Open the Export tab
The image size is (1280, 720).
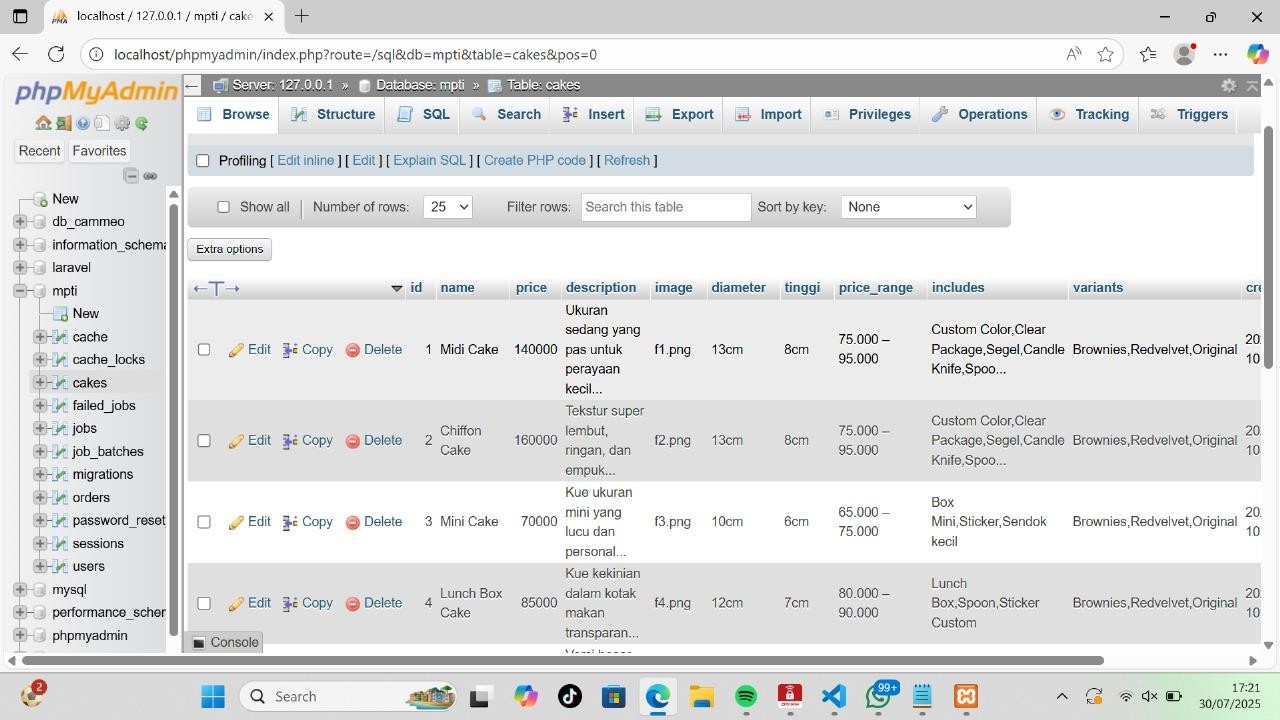(x=680, y=115)
